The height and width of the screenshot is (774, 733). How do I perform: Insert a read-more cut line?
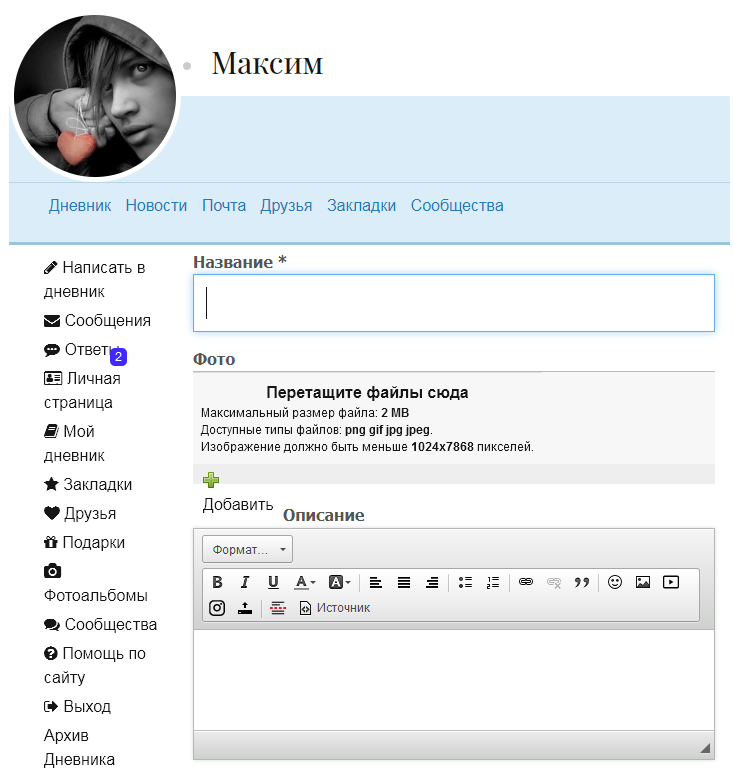(278, 608)
